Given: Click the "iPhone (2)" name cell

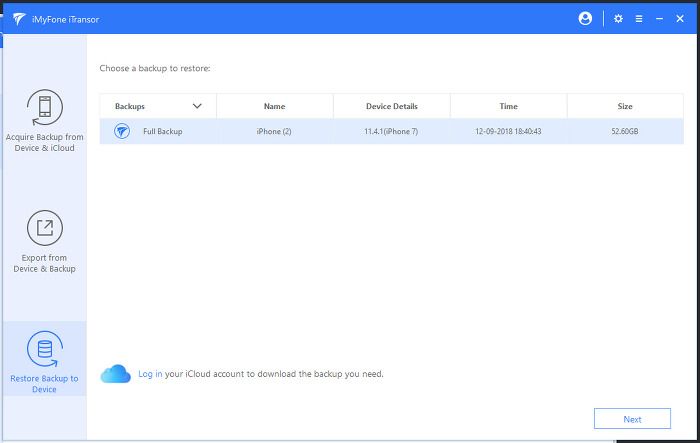Looking at the screenshot, I should (274, 131).
